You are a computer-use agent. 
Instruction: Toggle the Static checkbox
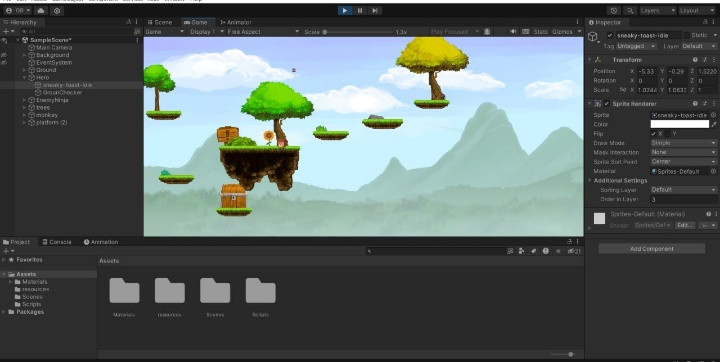[687, 35]
